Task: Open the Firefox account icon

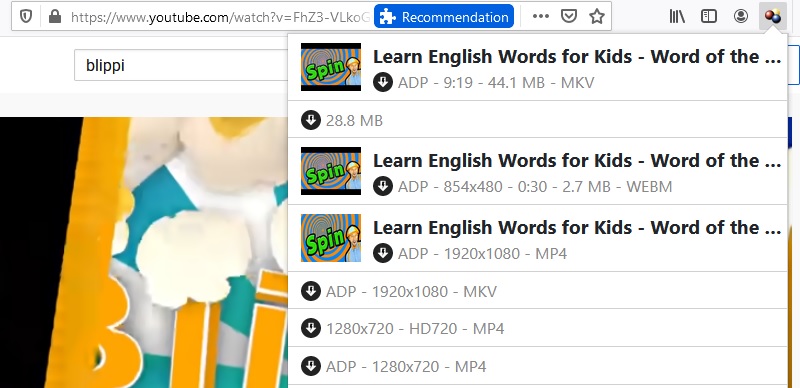Action: pos(740,16)
